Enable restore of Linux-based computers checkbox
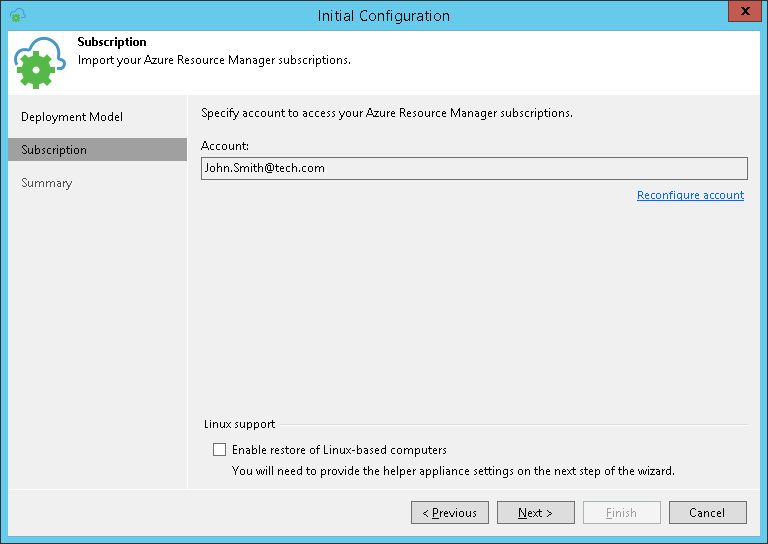Screen dimensions: 768x544 click(x=219, y=450)
